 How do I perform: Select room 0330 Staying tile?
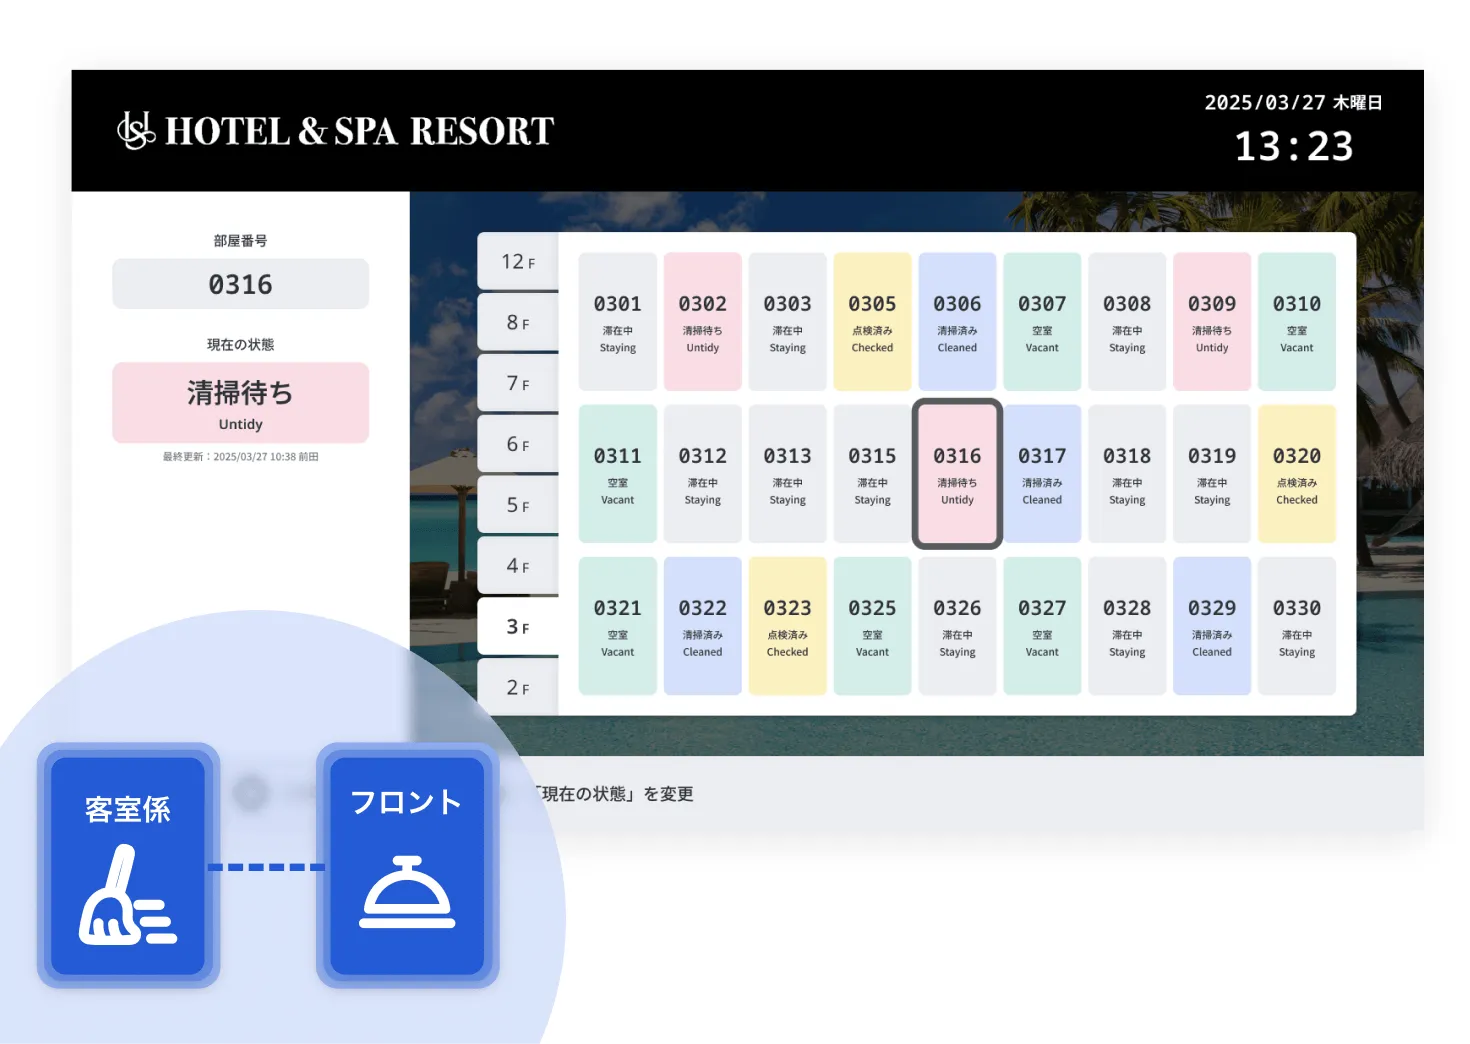[1297, 626]
